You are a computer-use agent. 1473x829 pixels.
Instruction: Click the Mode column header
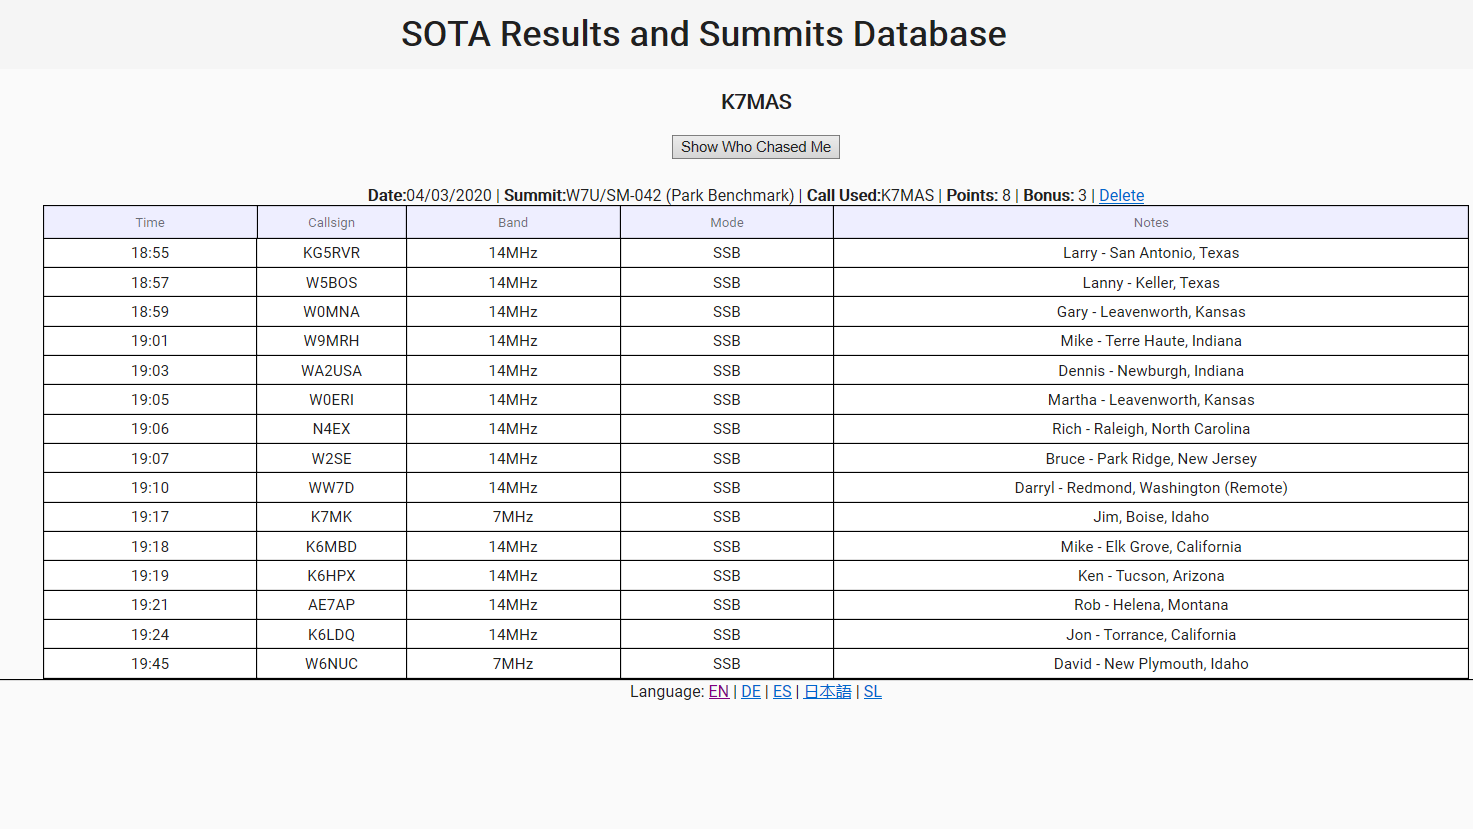pyautogui.click(x=727, y=223)
